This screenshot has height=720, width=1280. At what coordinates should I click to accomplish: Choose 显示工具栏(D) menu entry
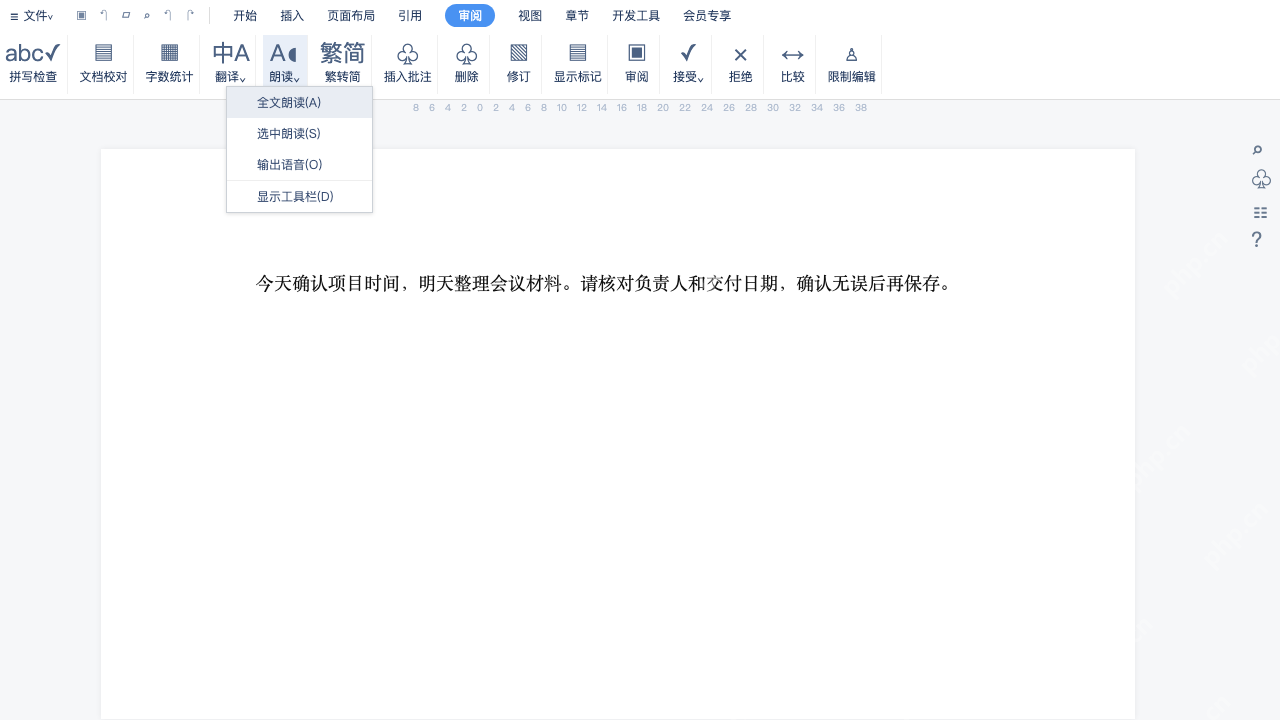[299, 197]
